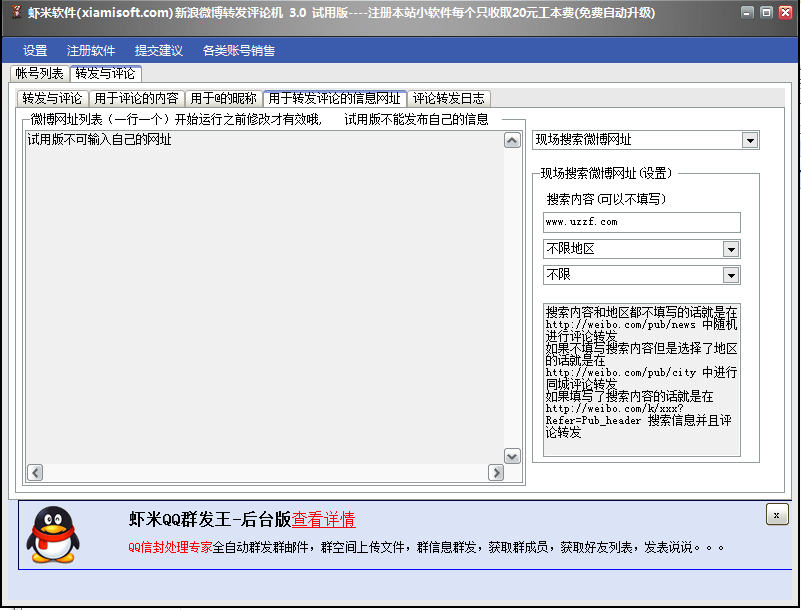Open the 评论转发日志 tab
Image resolution: width=801 pixels, height=610 pixels.
pyautogui.click(x=449, y=98)
